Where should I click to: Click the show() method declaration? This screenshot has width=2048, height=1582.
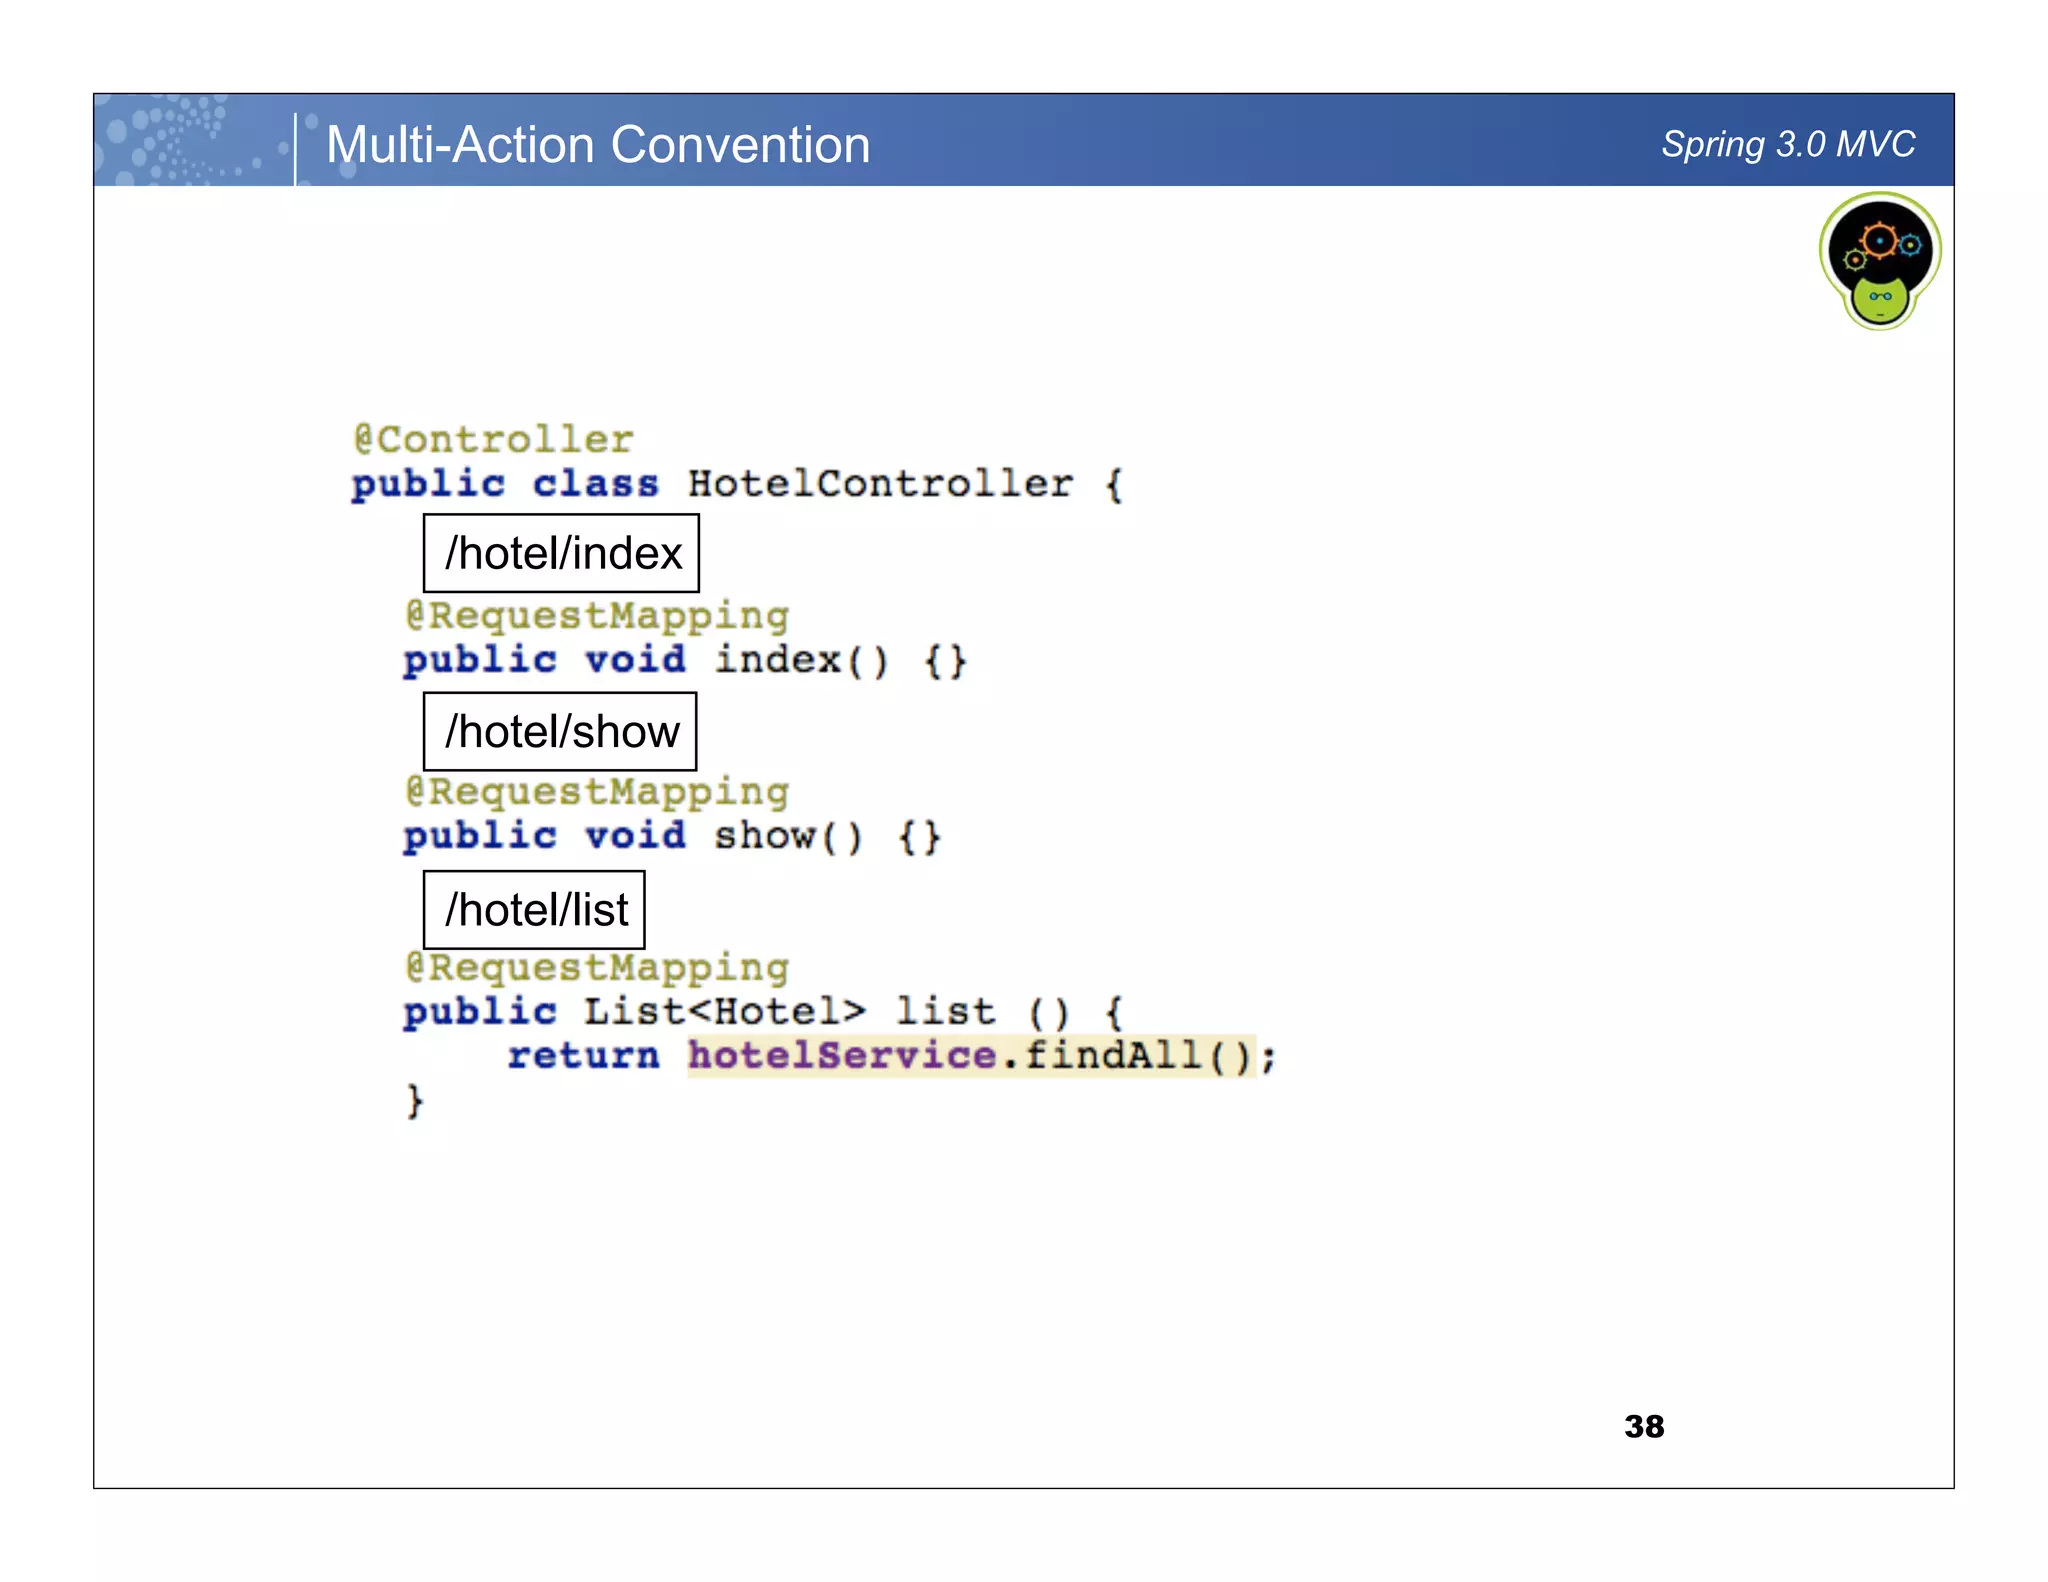click(787, 836)
